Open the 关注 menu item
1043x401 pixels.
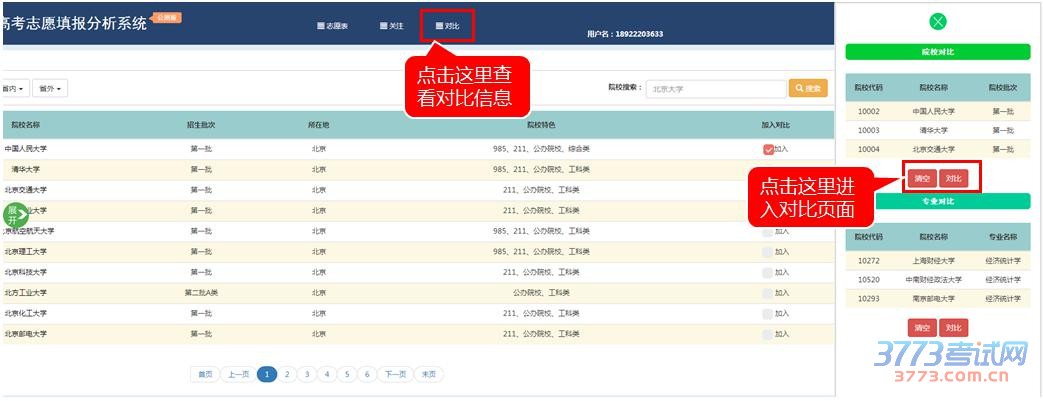point(392,25)
